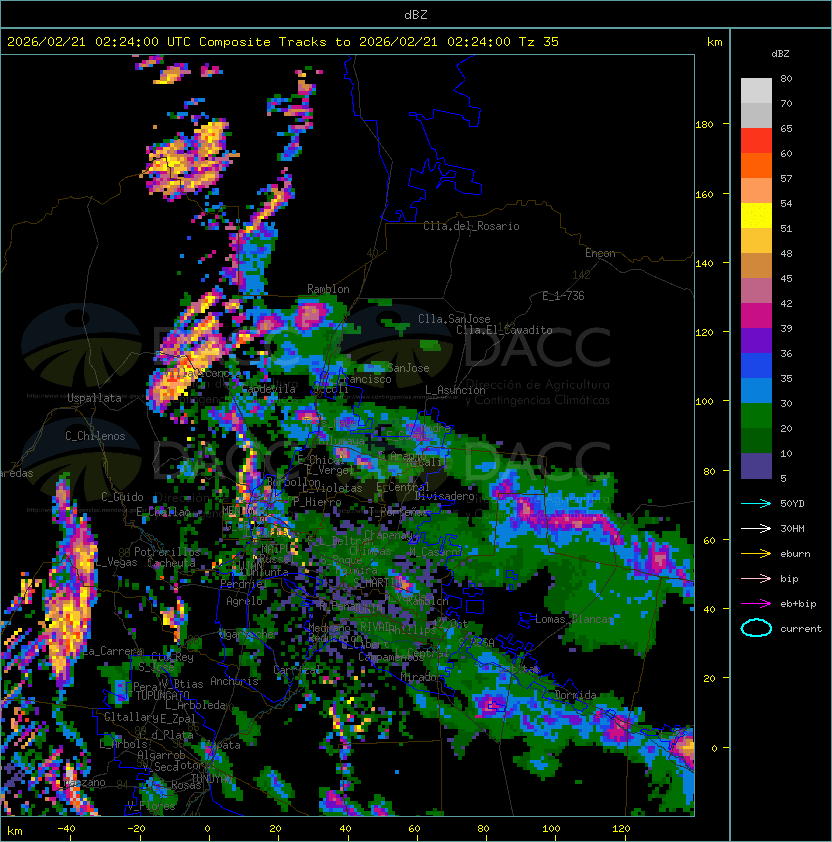Click the TUPUNGATO map label
Image resolution: width=832 pixels, height=842 pixels.
pyautogui.click(x=162, y=696)
